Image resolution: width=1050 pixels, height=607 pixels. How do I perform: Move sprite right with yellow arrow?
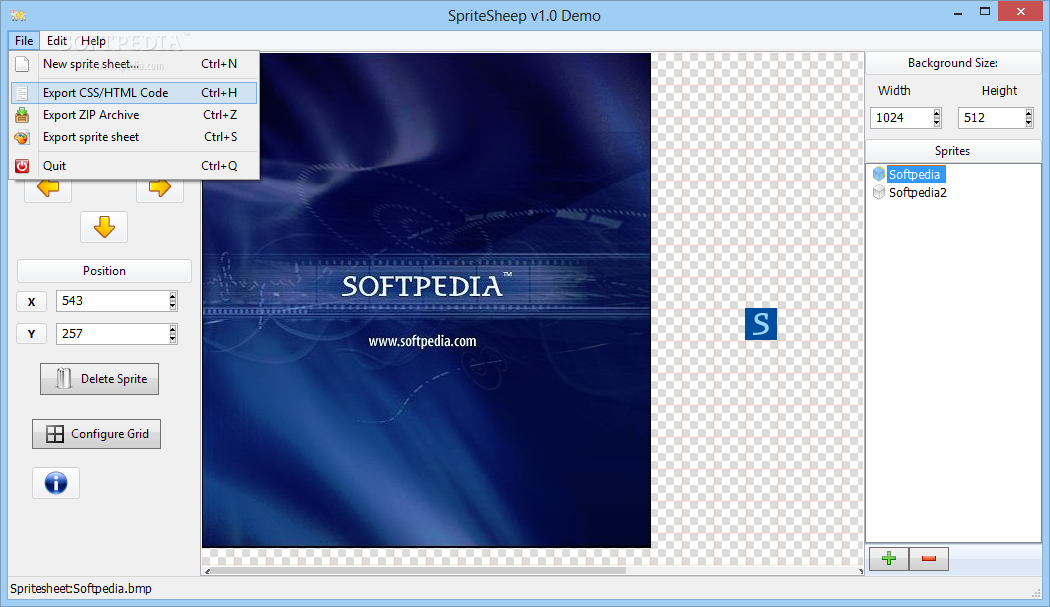click(160, 188)
